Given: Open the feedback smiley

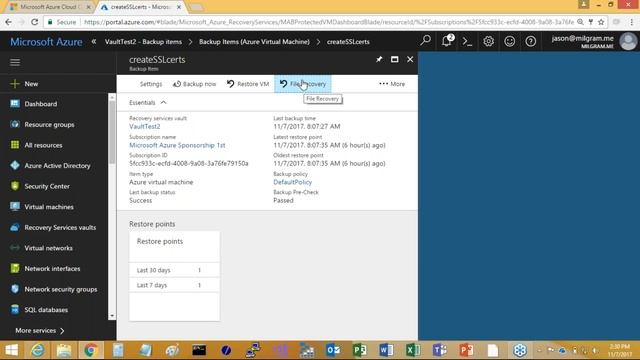Looking at the screenshot, I should 509,41.
